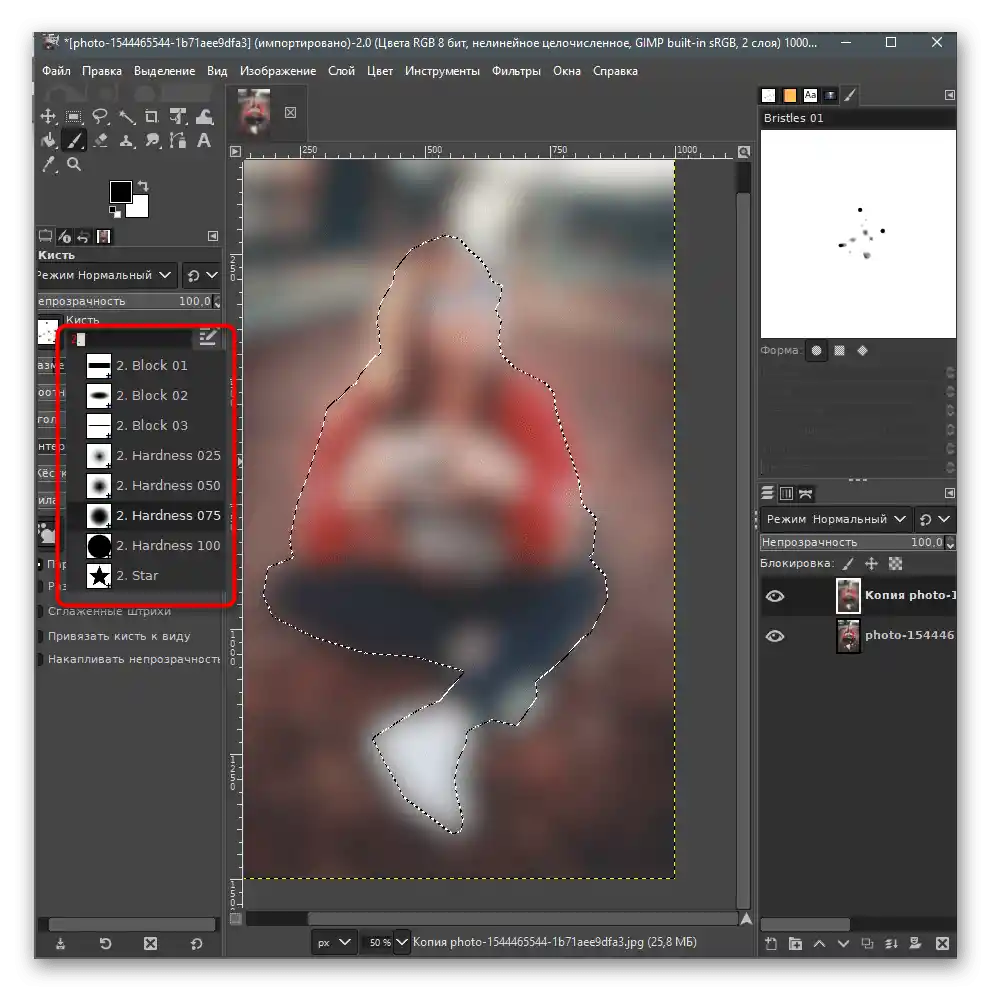This screenshot has width=989, height=991.
Task: Hide the bottom photo-154446 layer
Action: pos(775,636)
